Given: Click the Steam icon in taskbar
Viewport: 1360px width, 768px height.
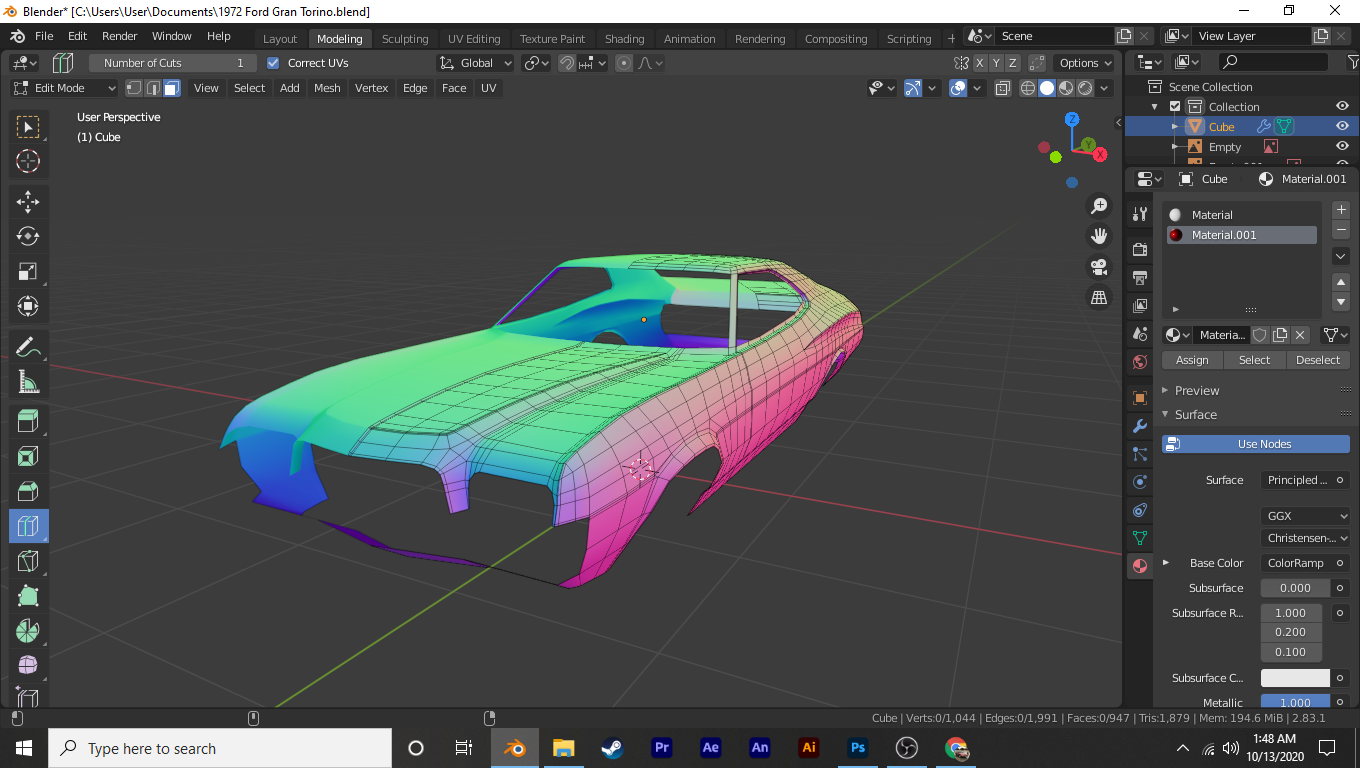Looking at the screenshot, I should 612,748.
